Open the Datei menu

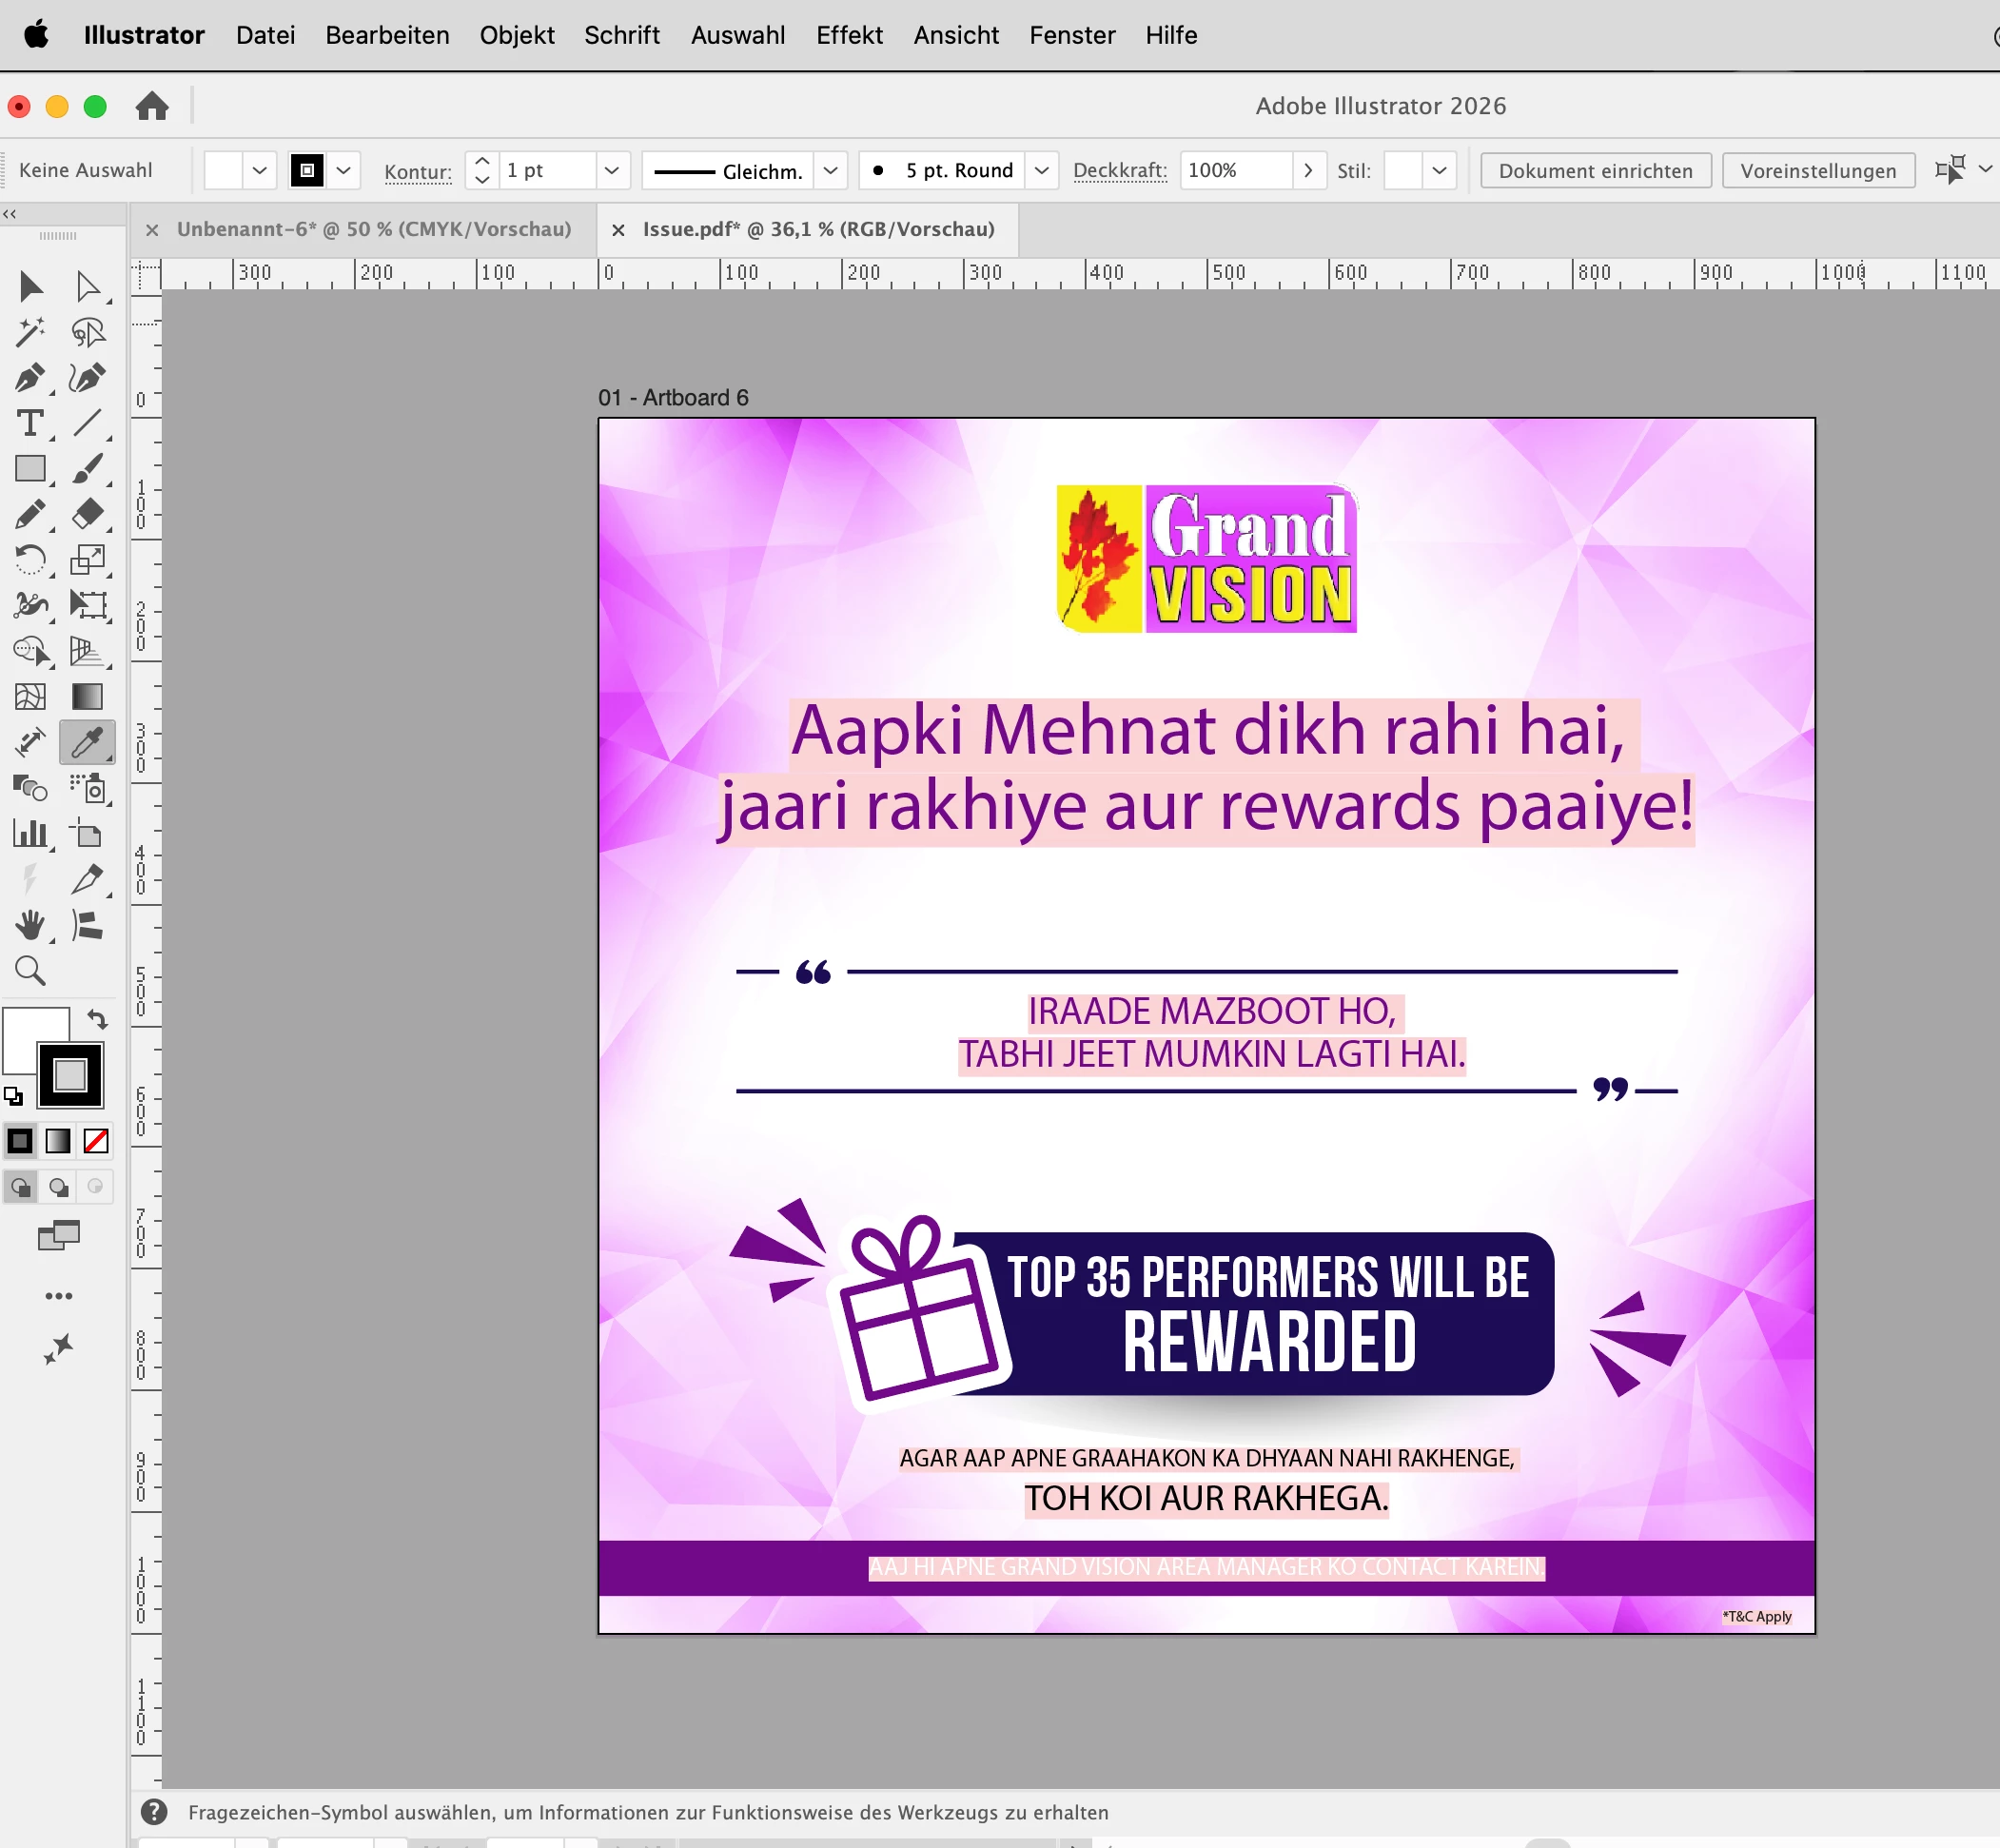(x=265, y=35)
